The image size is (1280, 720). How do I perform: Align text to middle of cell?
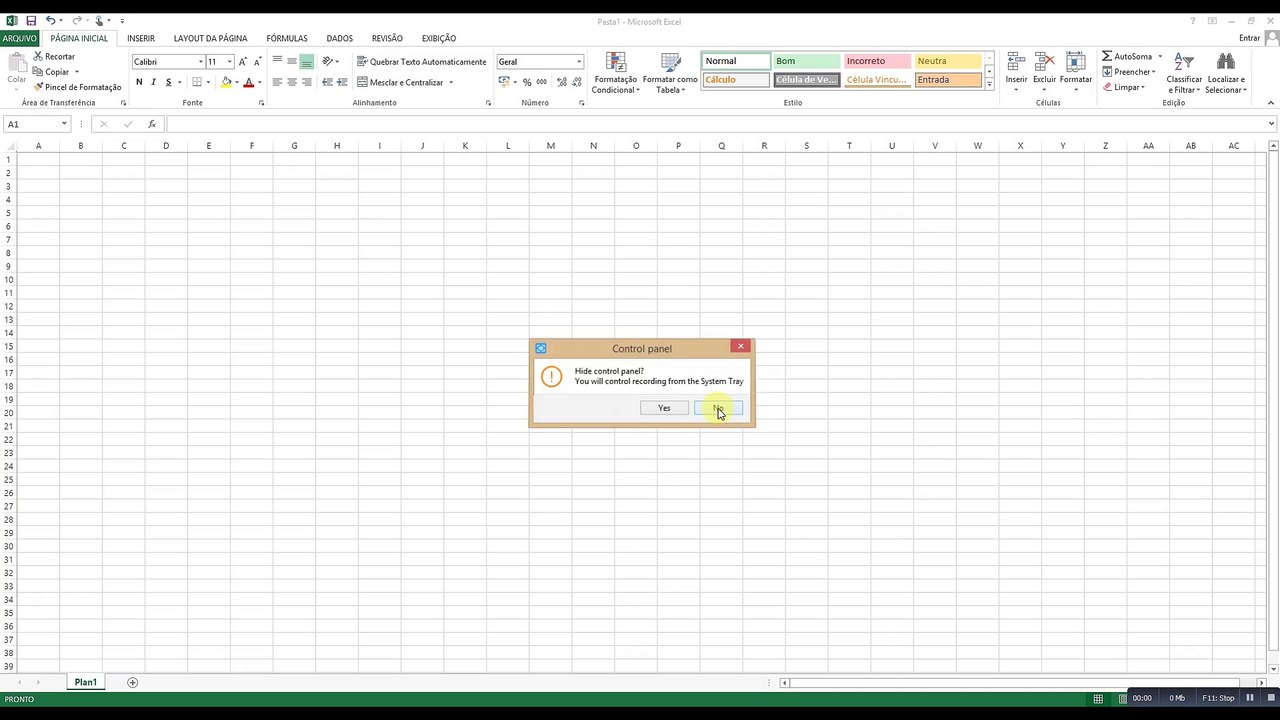(292, 62)
